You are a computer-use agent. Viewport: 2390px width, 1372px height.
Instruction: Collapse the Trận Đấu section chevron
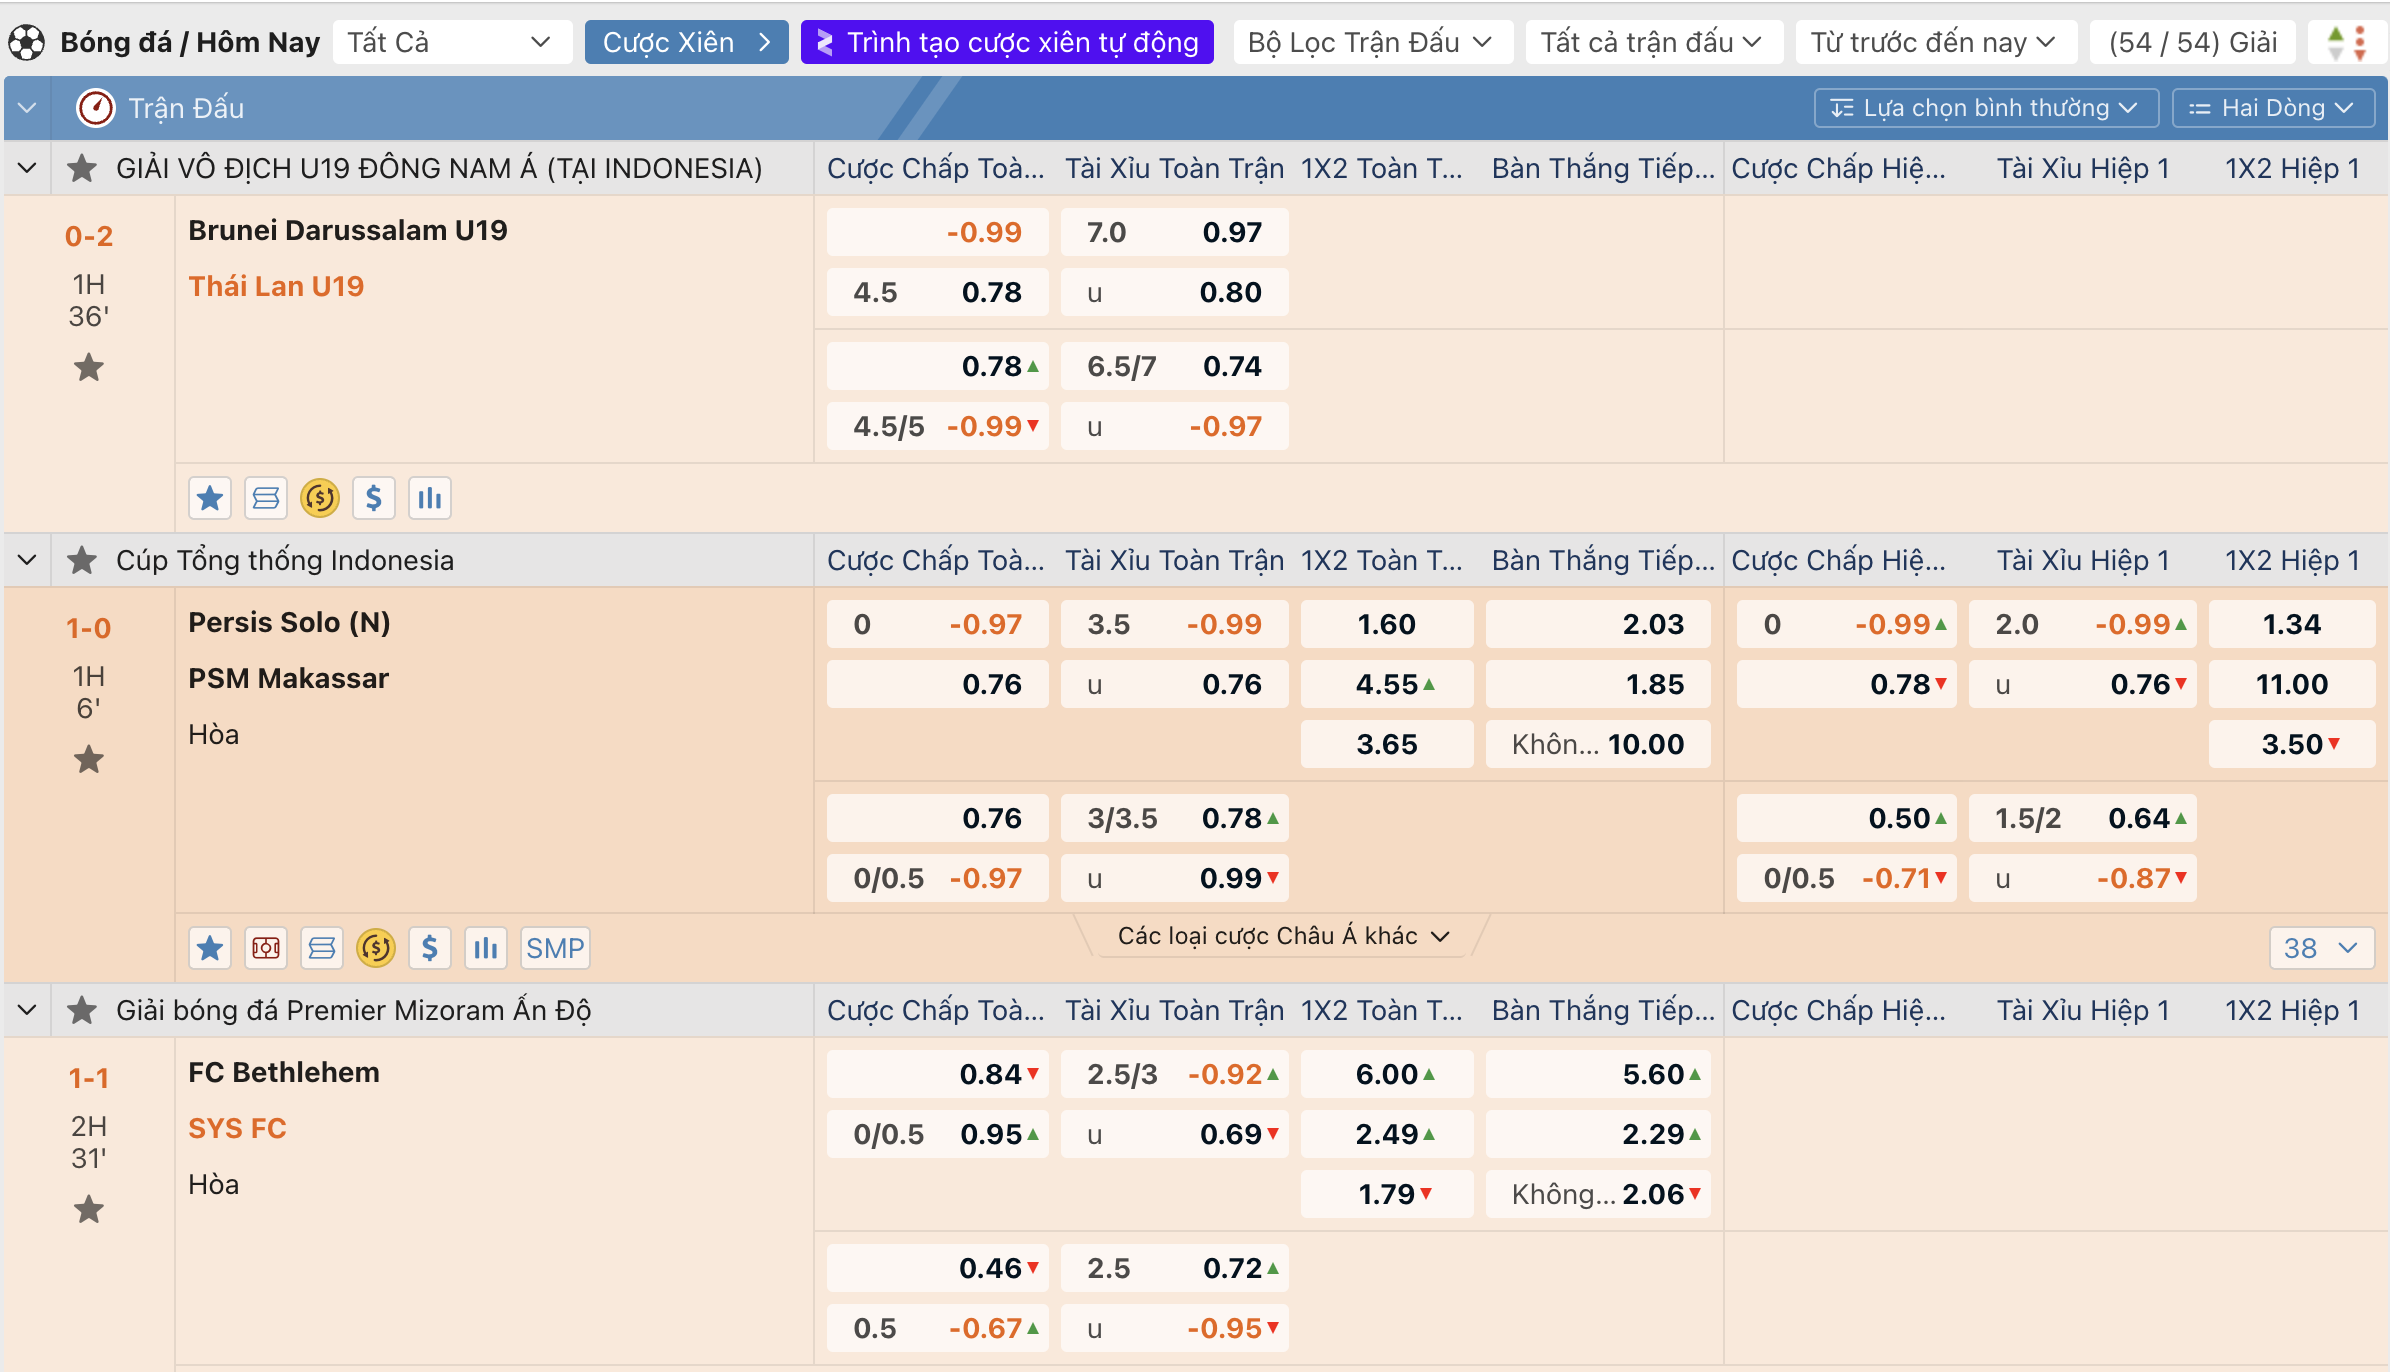[x=27, y=108]
